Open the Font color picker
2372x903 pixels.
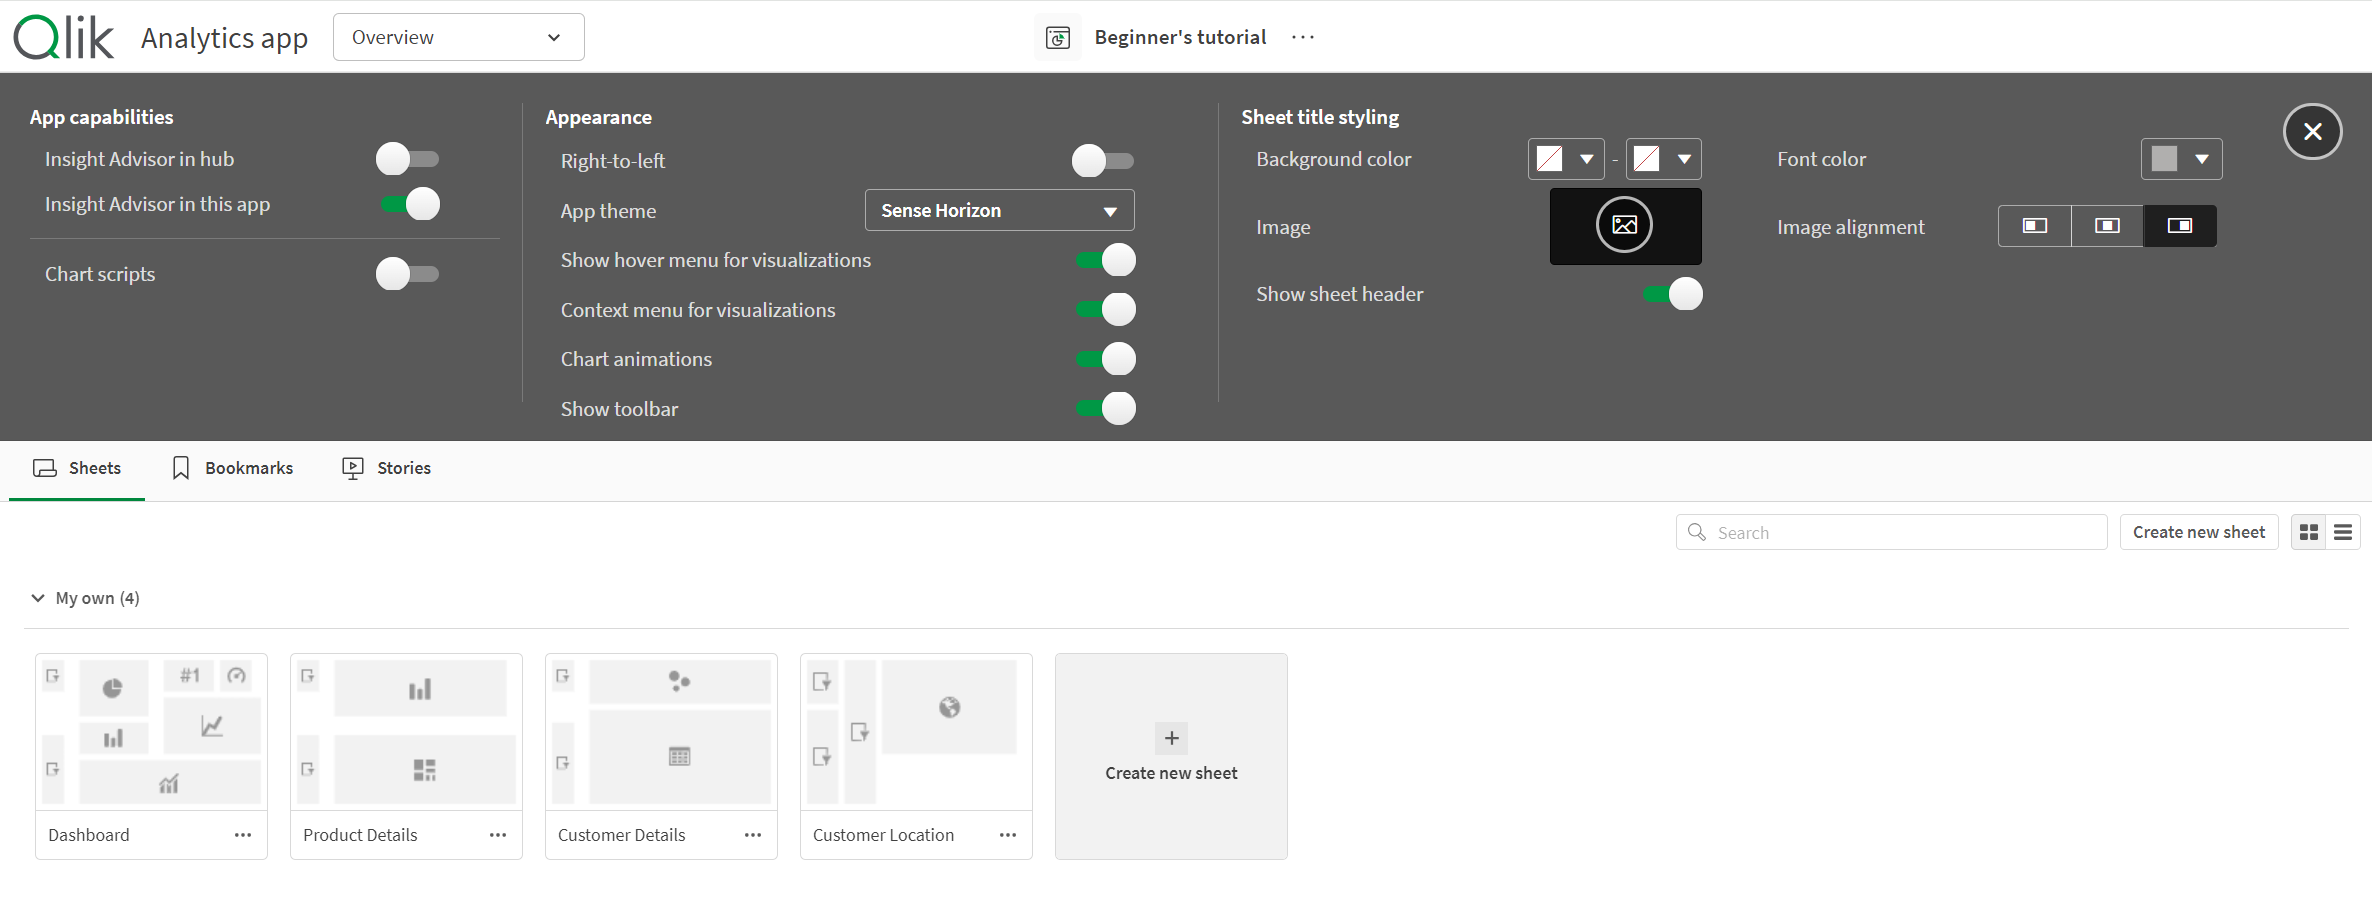click(2181, 158)
